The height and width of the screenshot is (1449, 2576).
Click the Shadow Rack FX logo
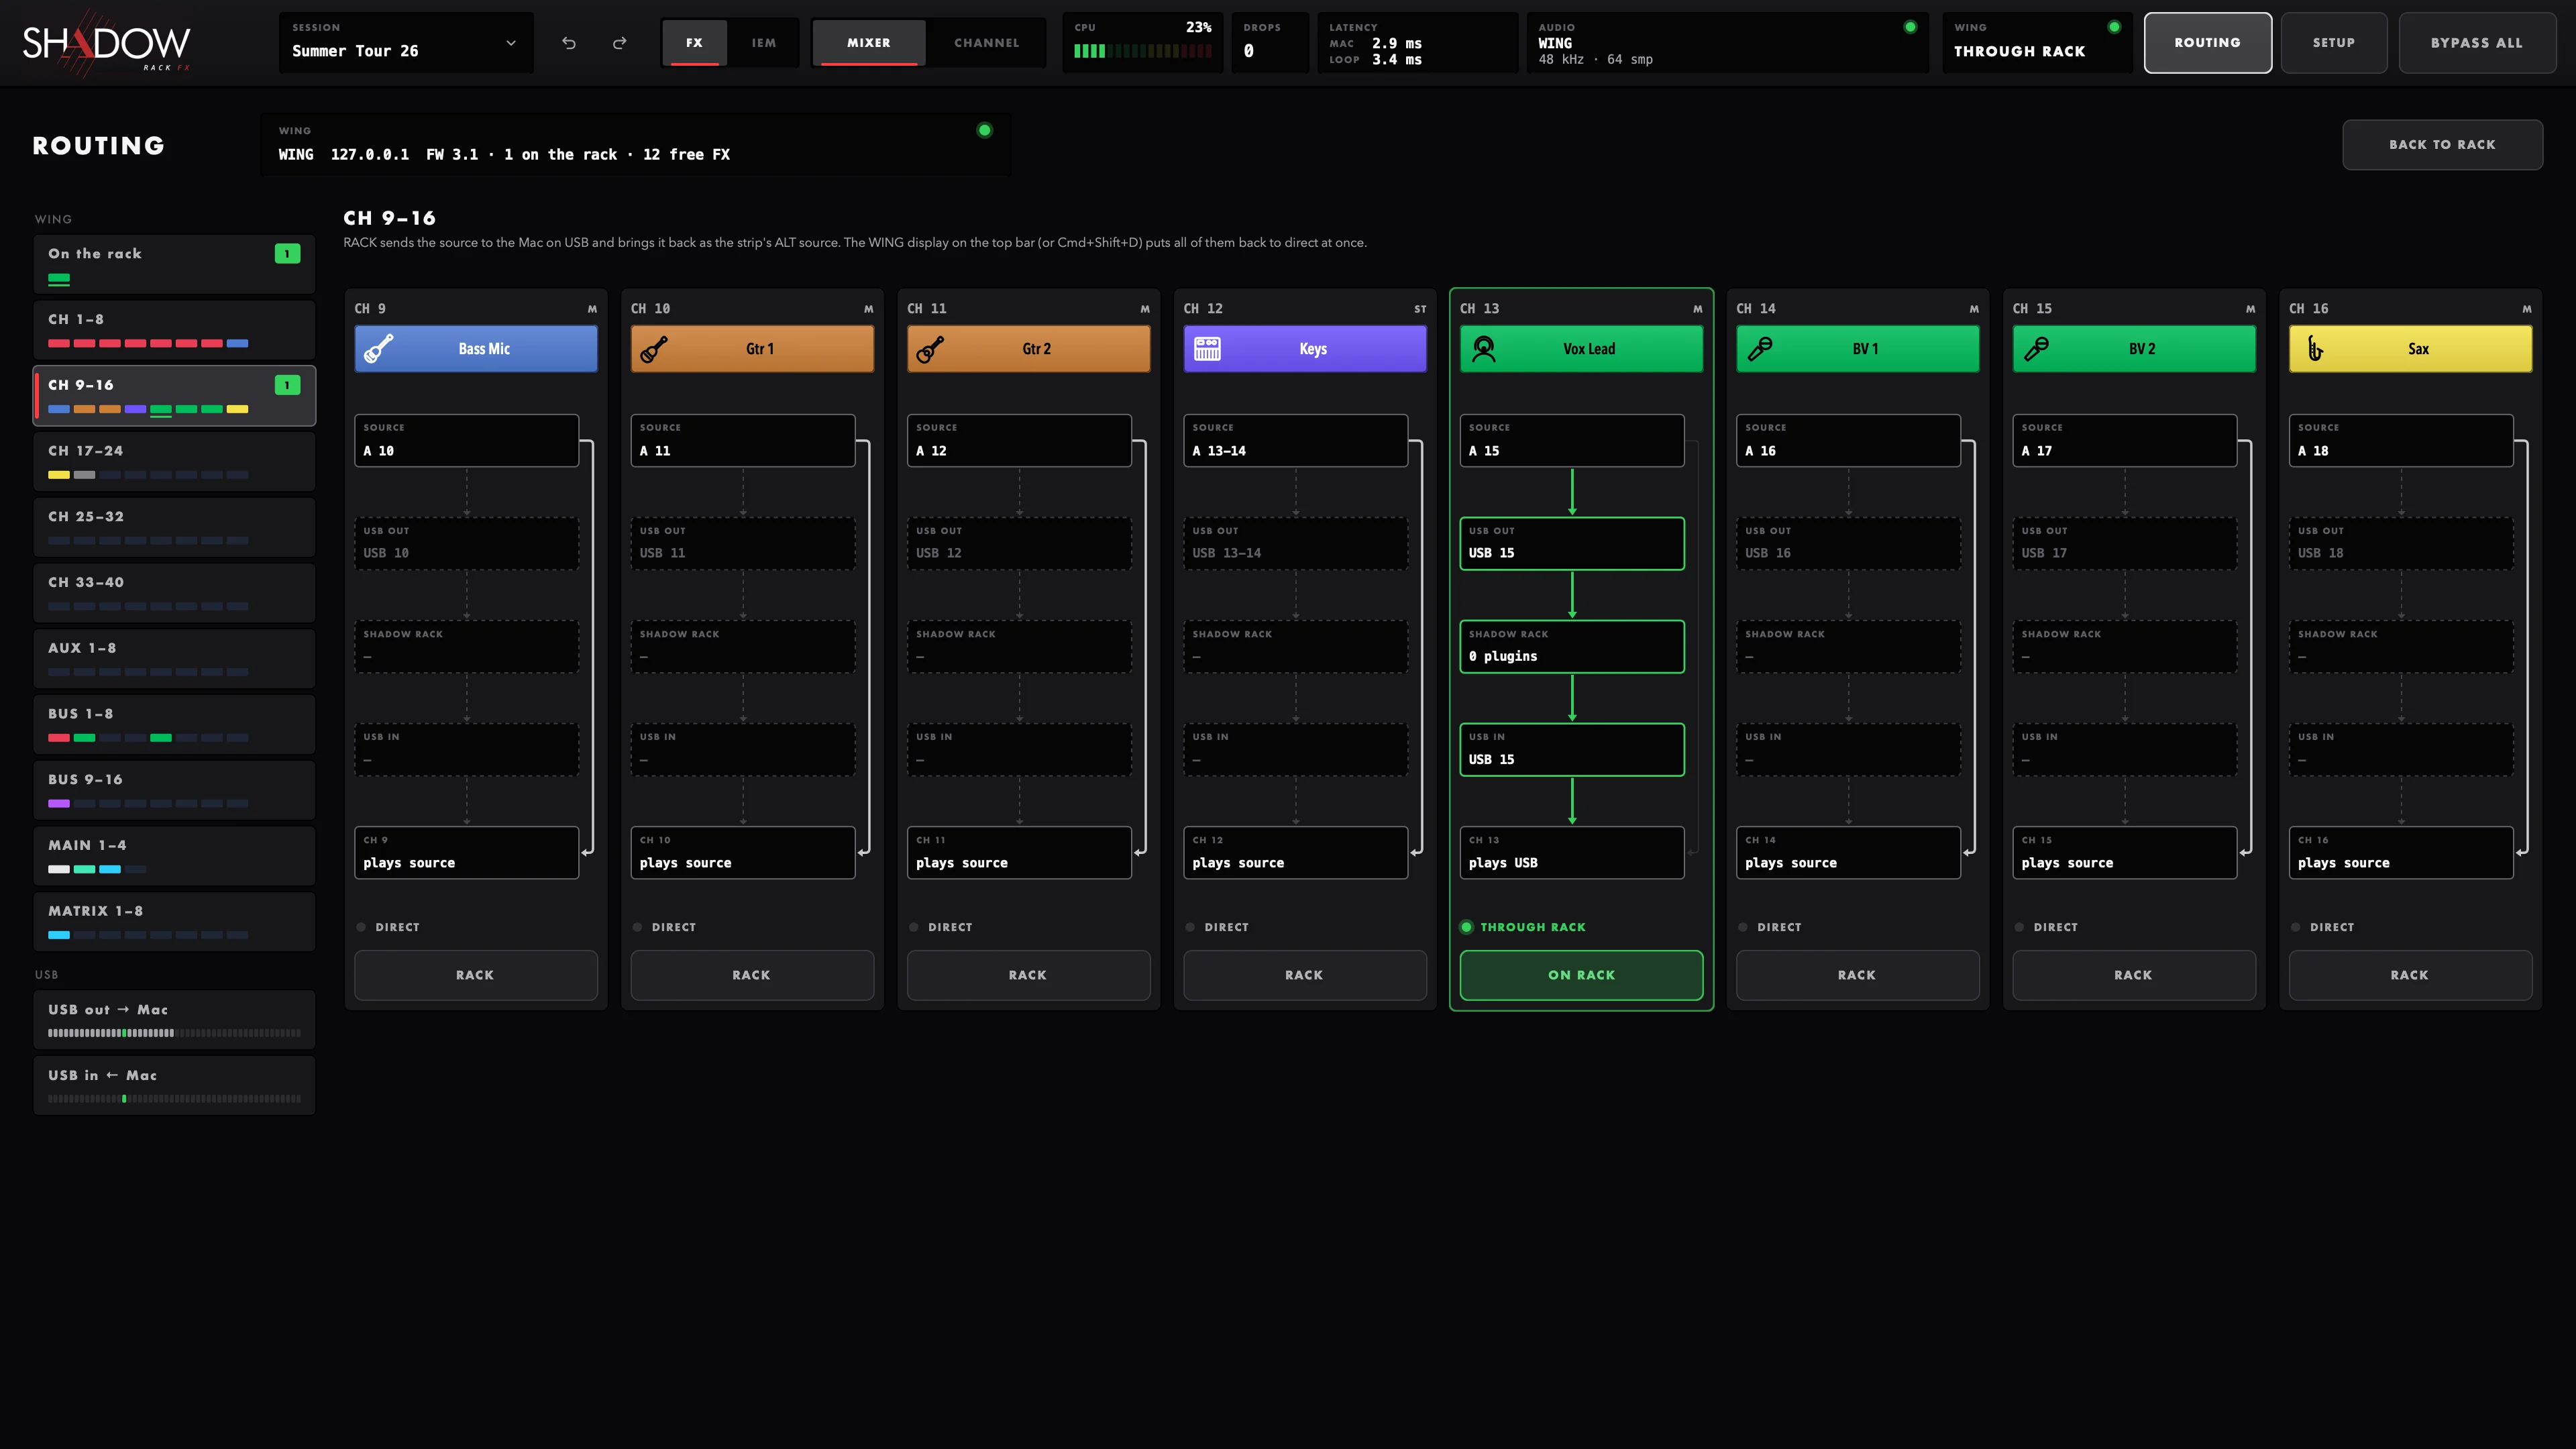106,43
